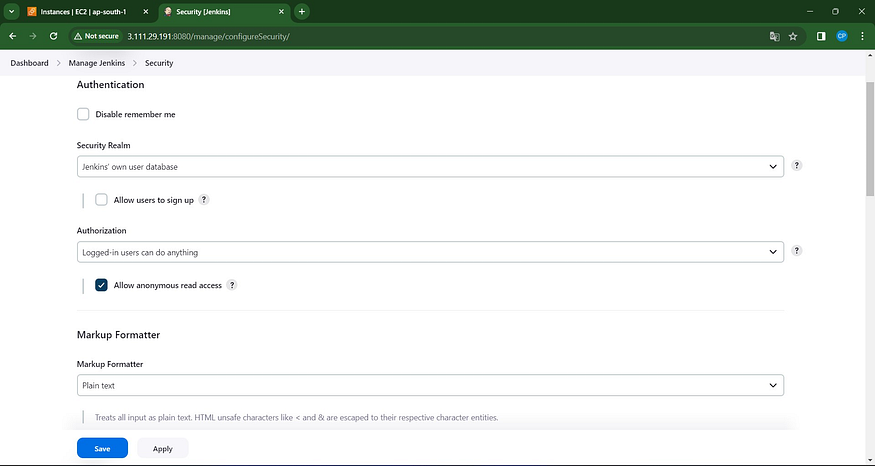This screenshot has width=875, height=466.
Task: Open the Security Realm dropdown
Action: click(x=430, y=166)
